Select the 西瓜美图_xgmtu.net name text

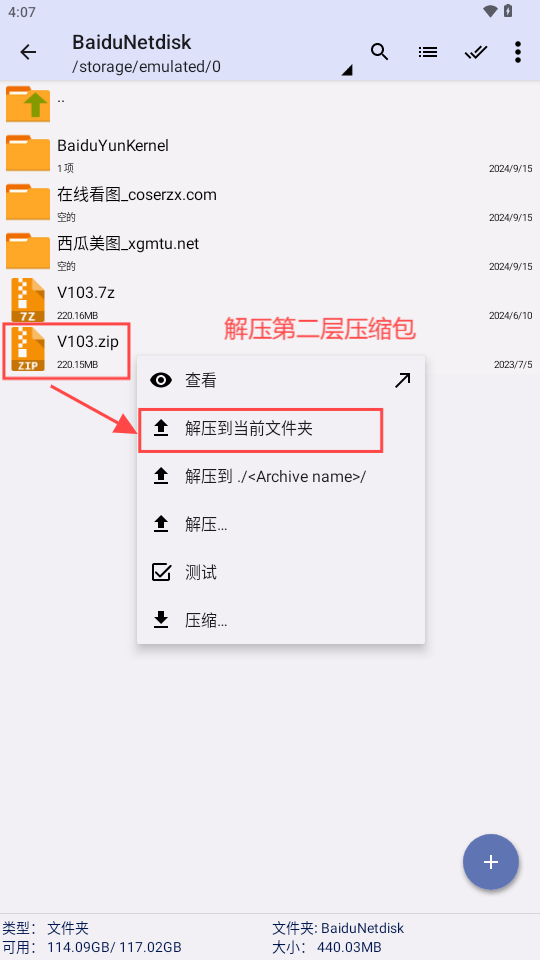(128, 244)
